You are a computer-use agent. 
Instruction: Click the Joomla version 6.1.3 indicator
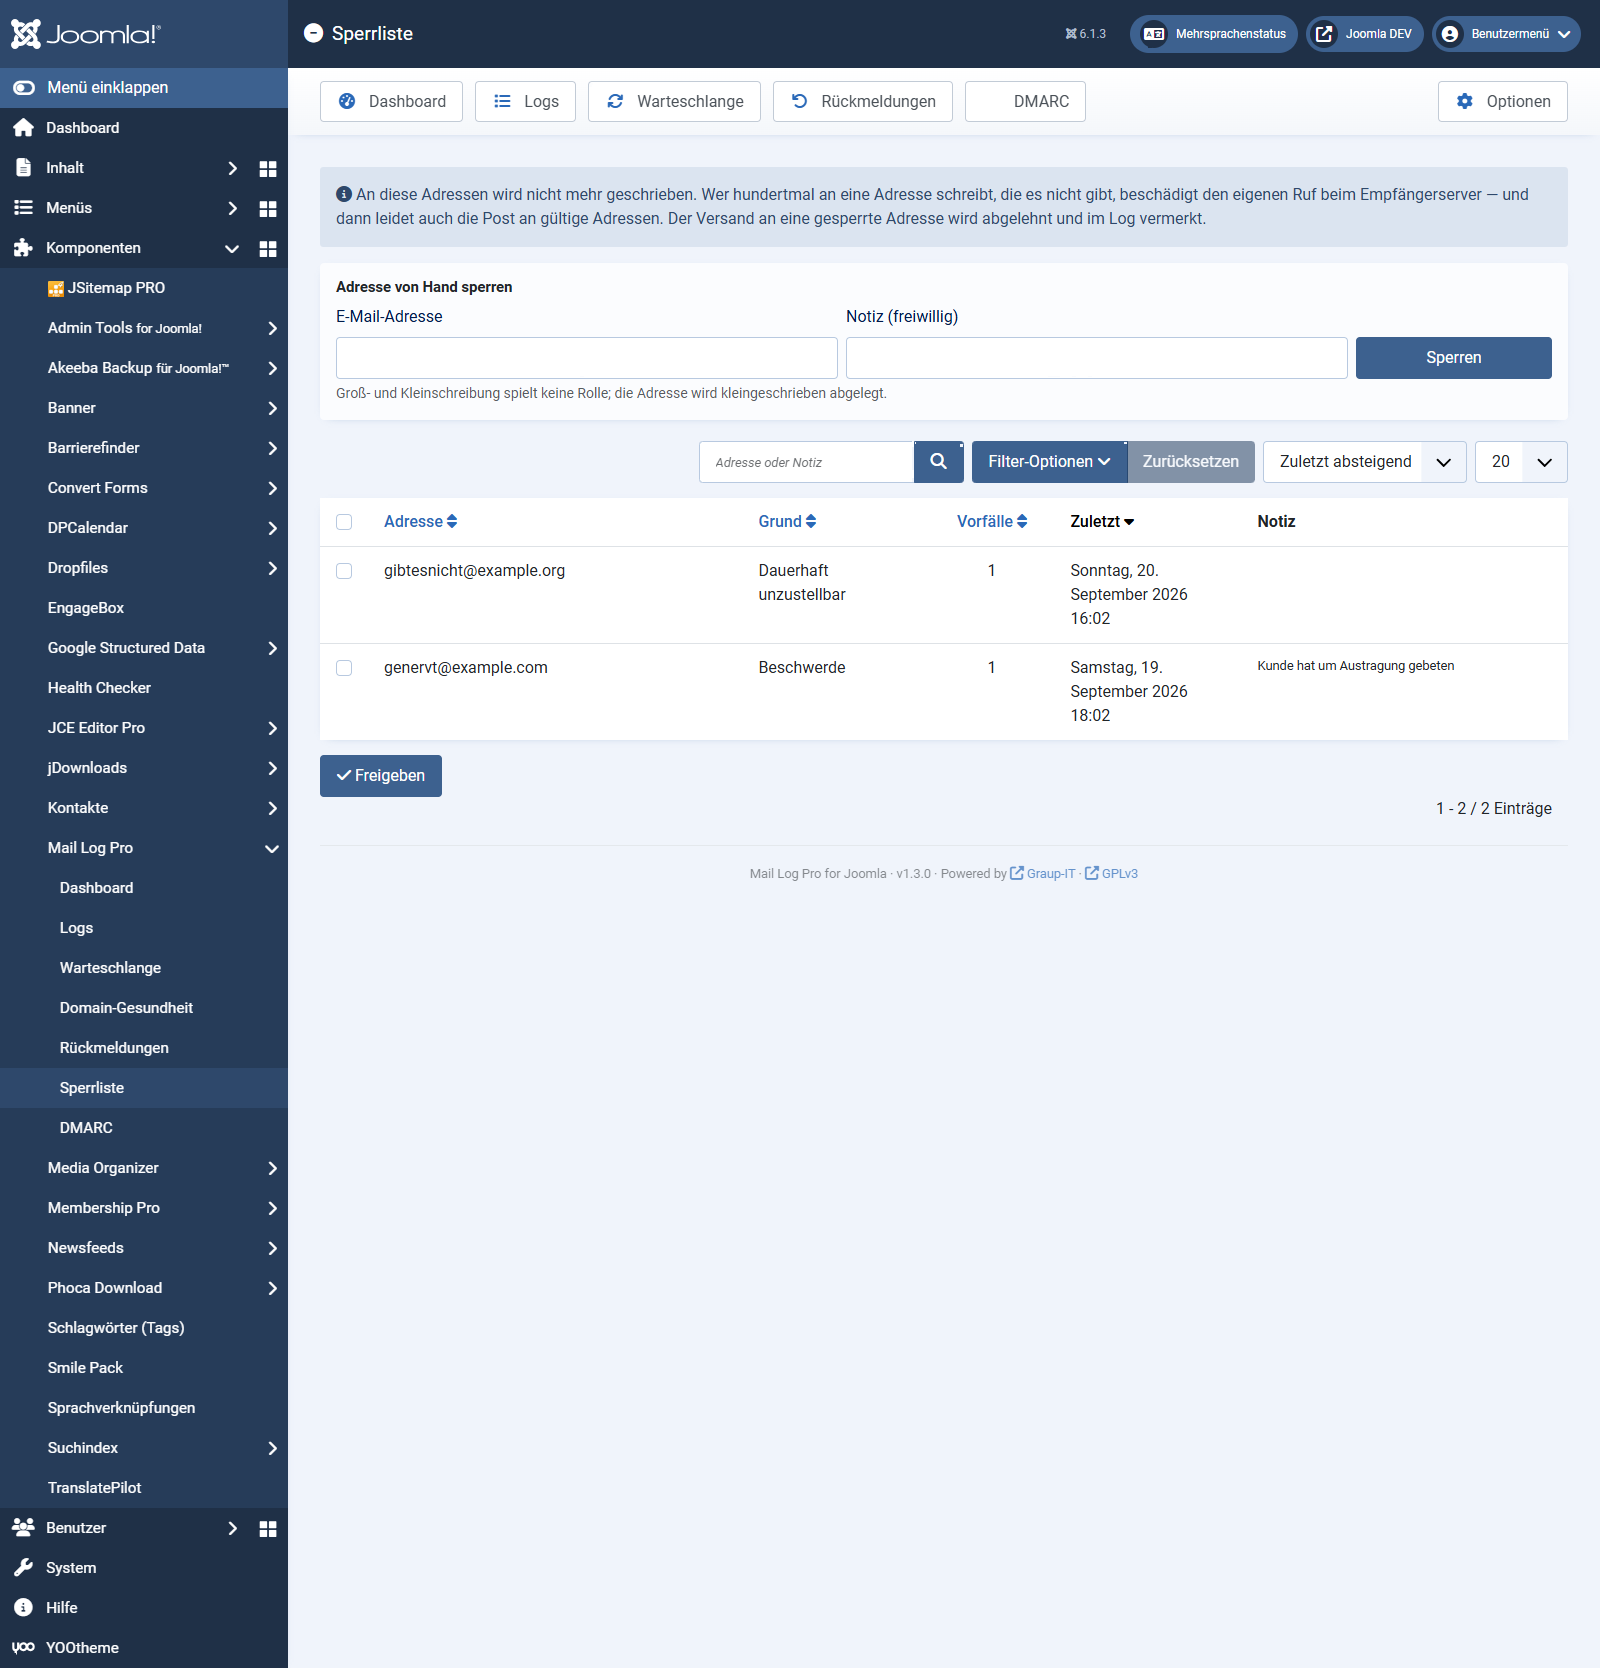[x=1086, y=34]
